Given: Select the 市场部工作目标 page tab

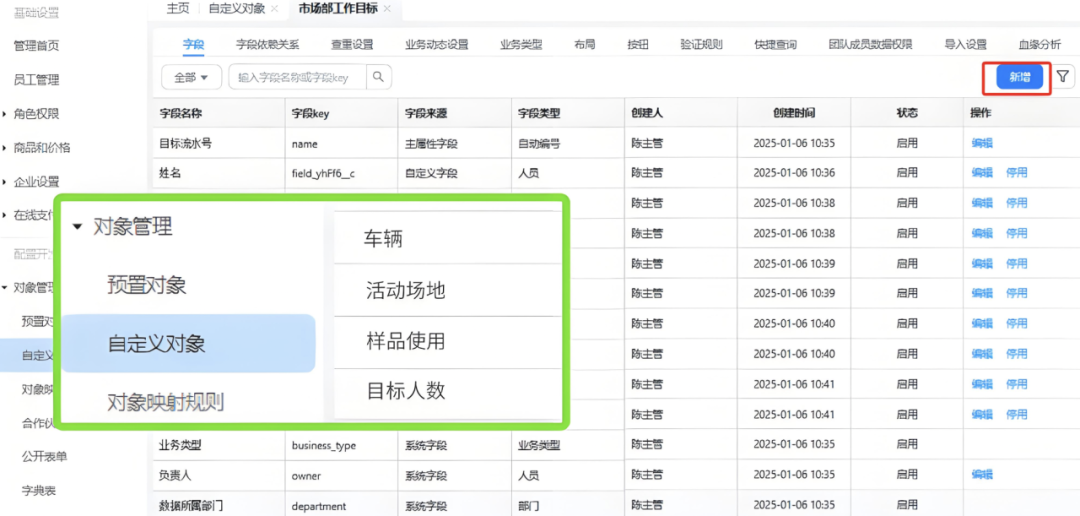Looking at the screenshot, I should point(338,8).
